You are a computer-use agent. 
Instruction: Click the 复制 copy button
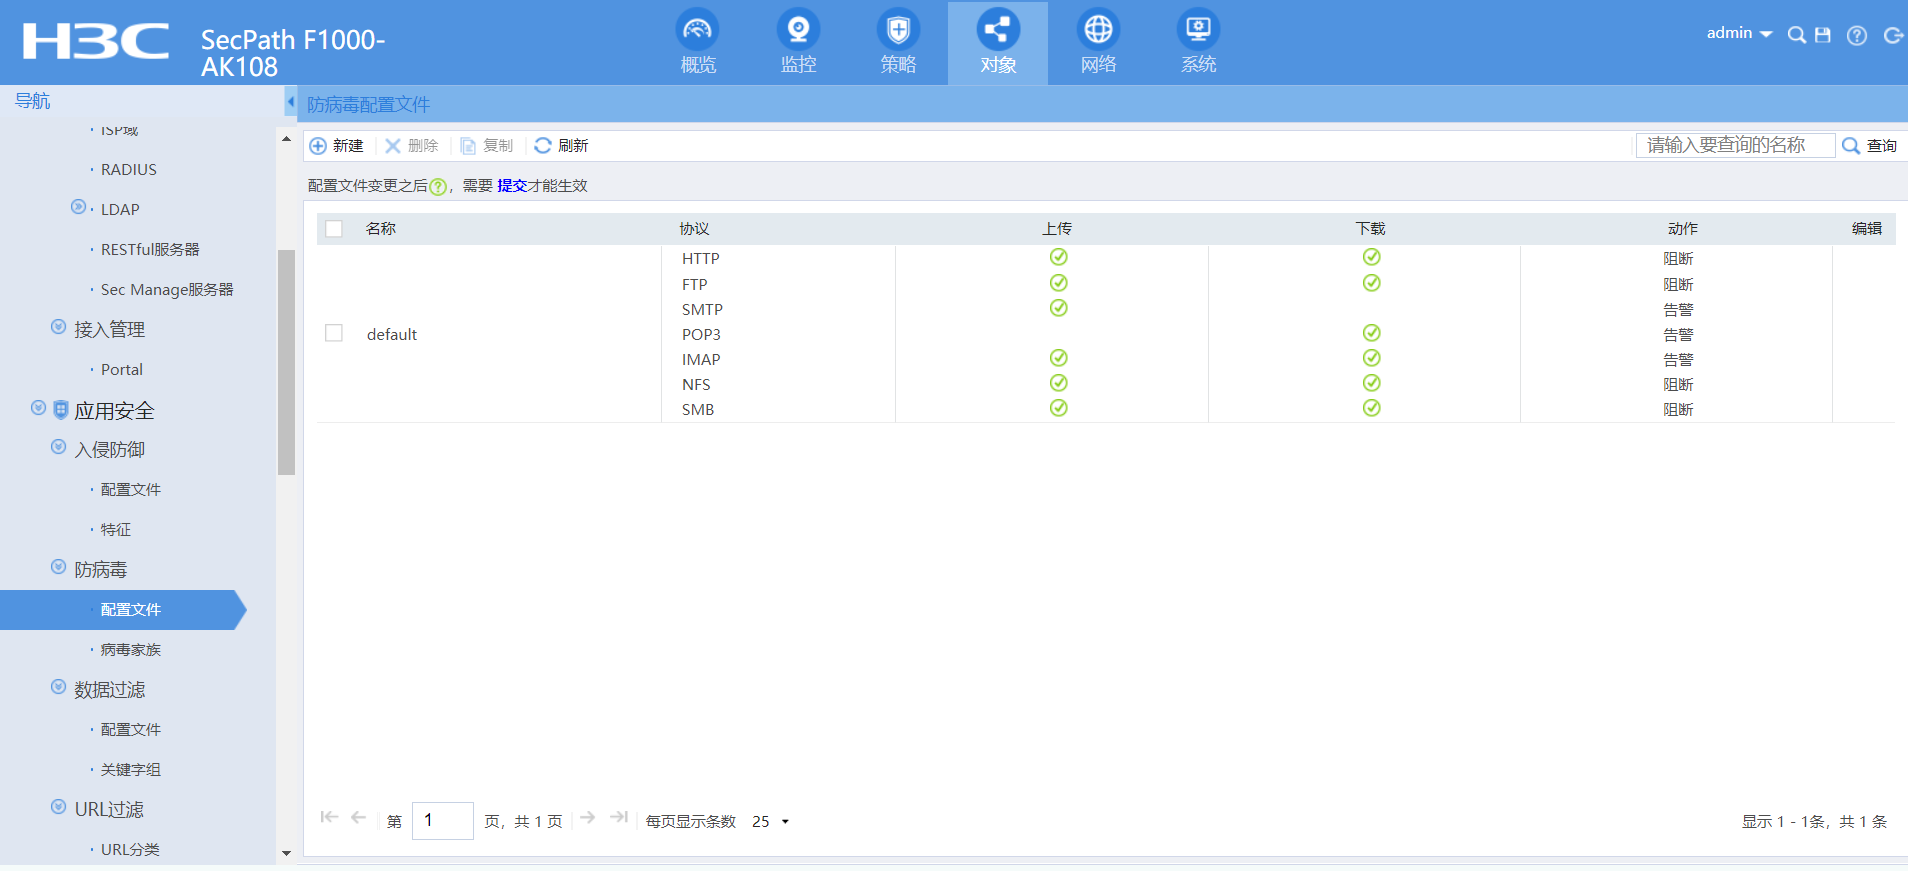pyautogui.click(x=487, y=146)
